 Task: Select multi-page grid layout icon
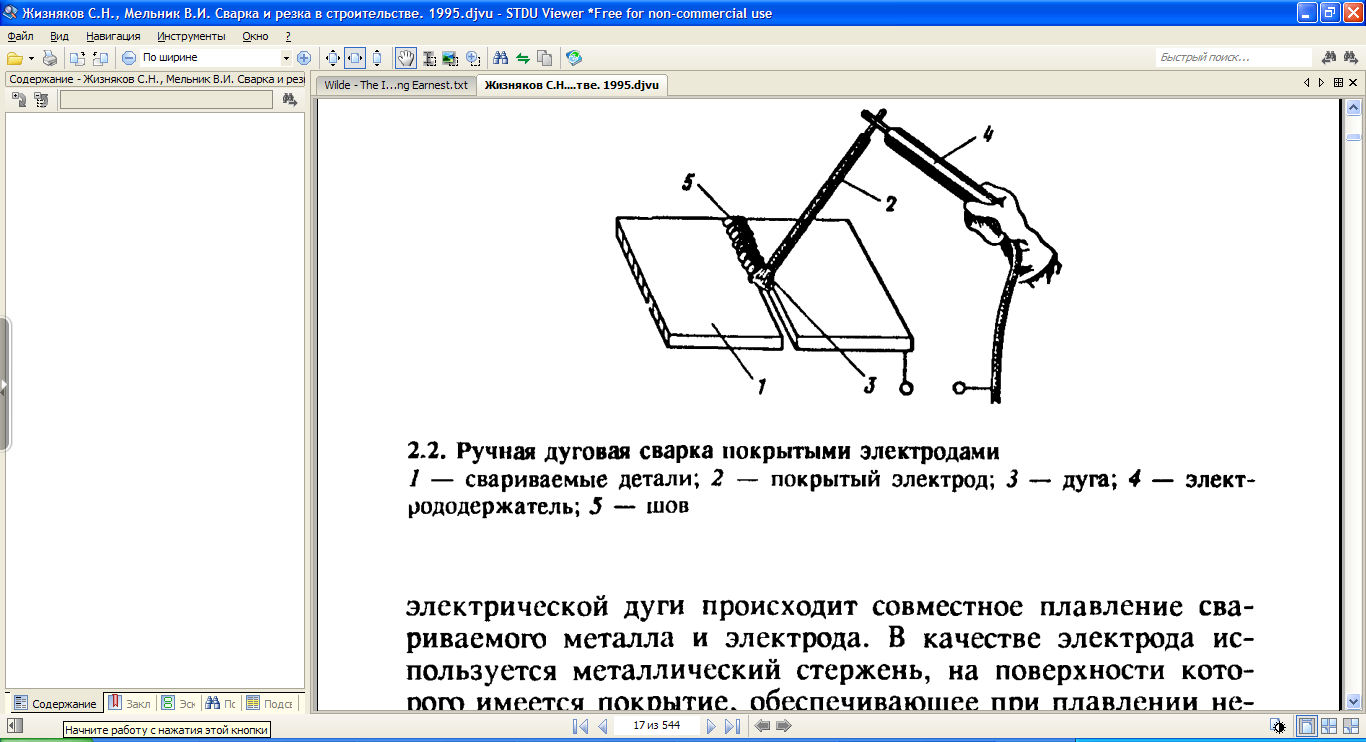click(1350, 726)
